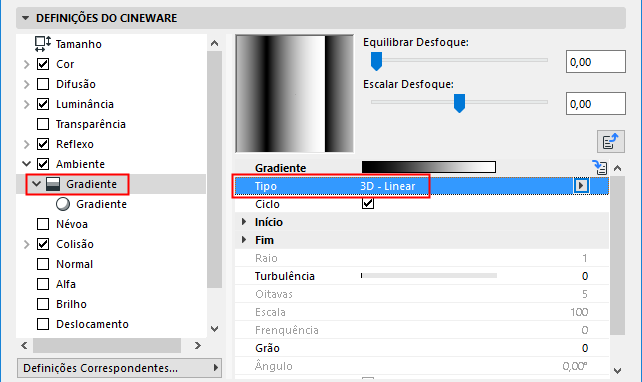Click up arrow of channel list scrollbar
Screen dimensions: 642x382
pyautogui.click(x=215, y=43)
